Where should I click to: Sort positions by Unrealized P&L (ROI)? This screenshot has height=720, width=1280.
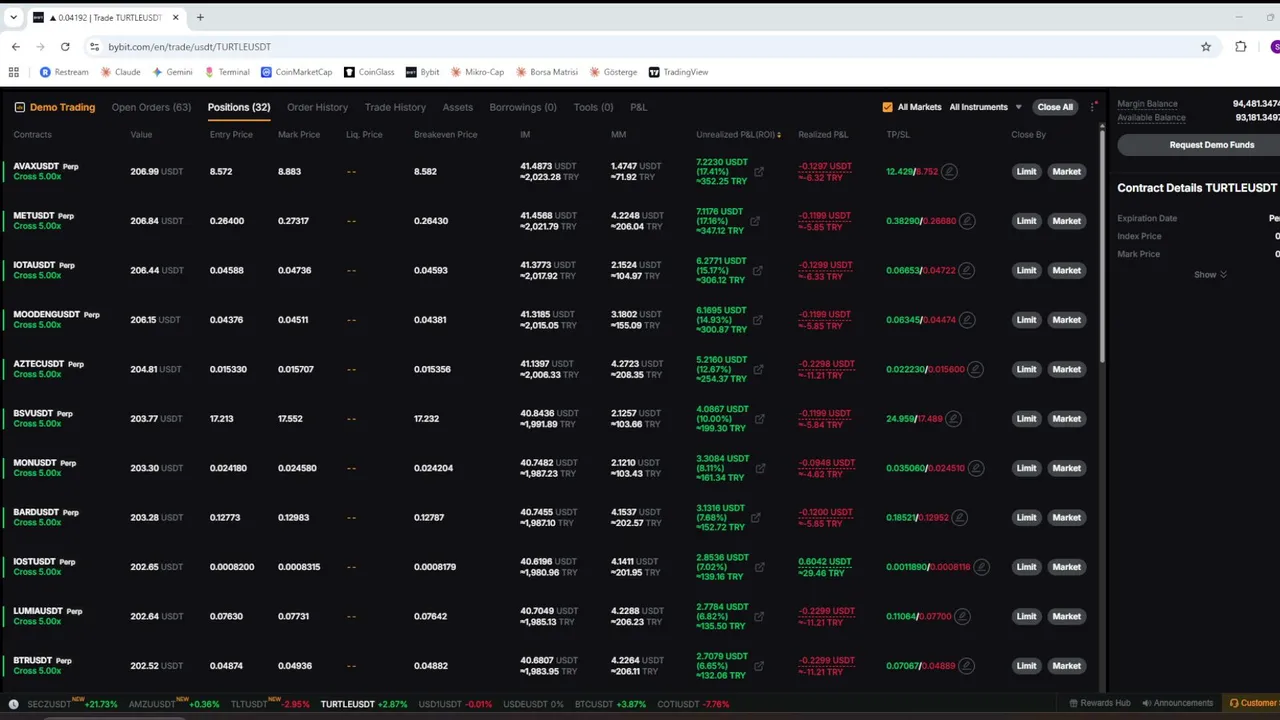(x=738, y=135)
